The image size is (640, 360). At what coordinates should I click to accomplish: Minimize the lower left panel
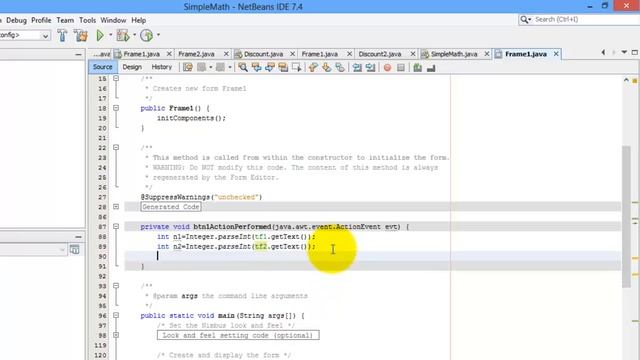pyautogui.click(x=78, y=237)
